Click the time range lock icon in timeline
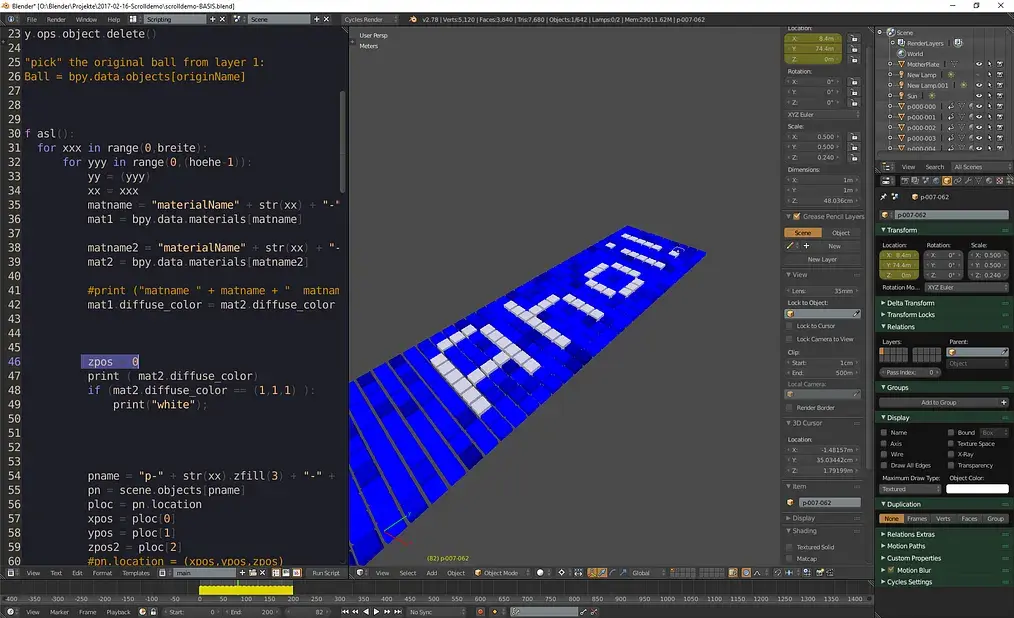This screenshot has height=618, width=1014. (153, 612)
